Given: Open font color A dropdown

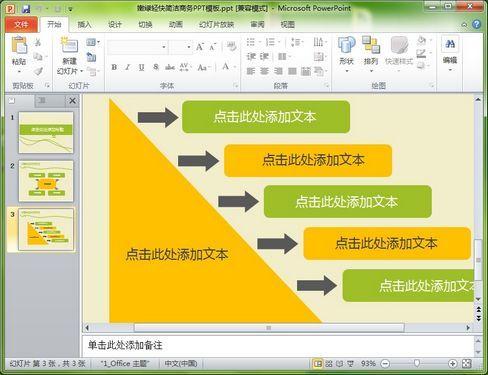Looking at the screenshot, I should [x=228, y=67].
